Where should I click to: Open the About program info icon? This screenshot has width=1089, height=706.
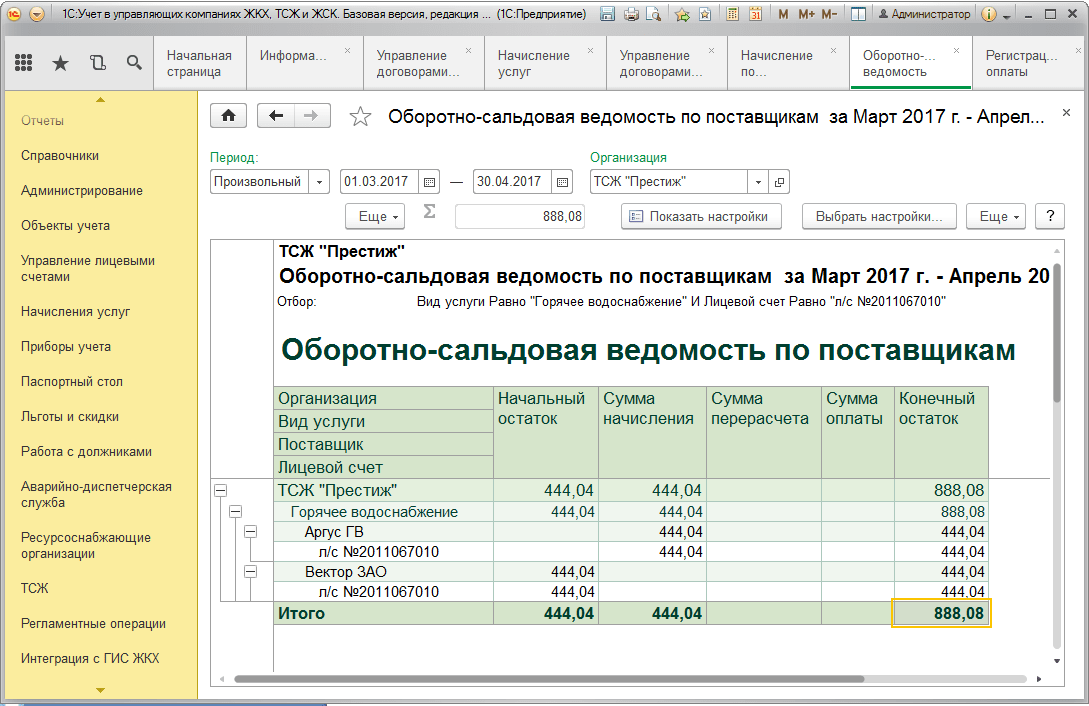pos(989,14)
